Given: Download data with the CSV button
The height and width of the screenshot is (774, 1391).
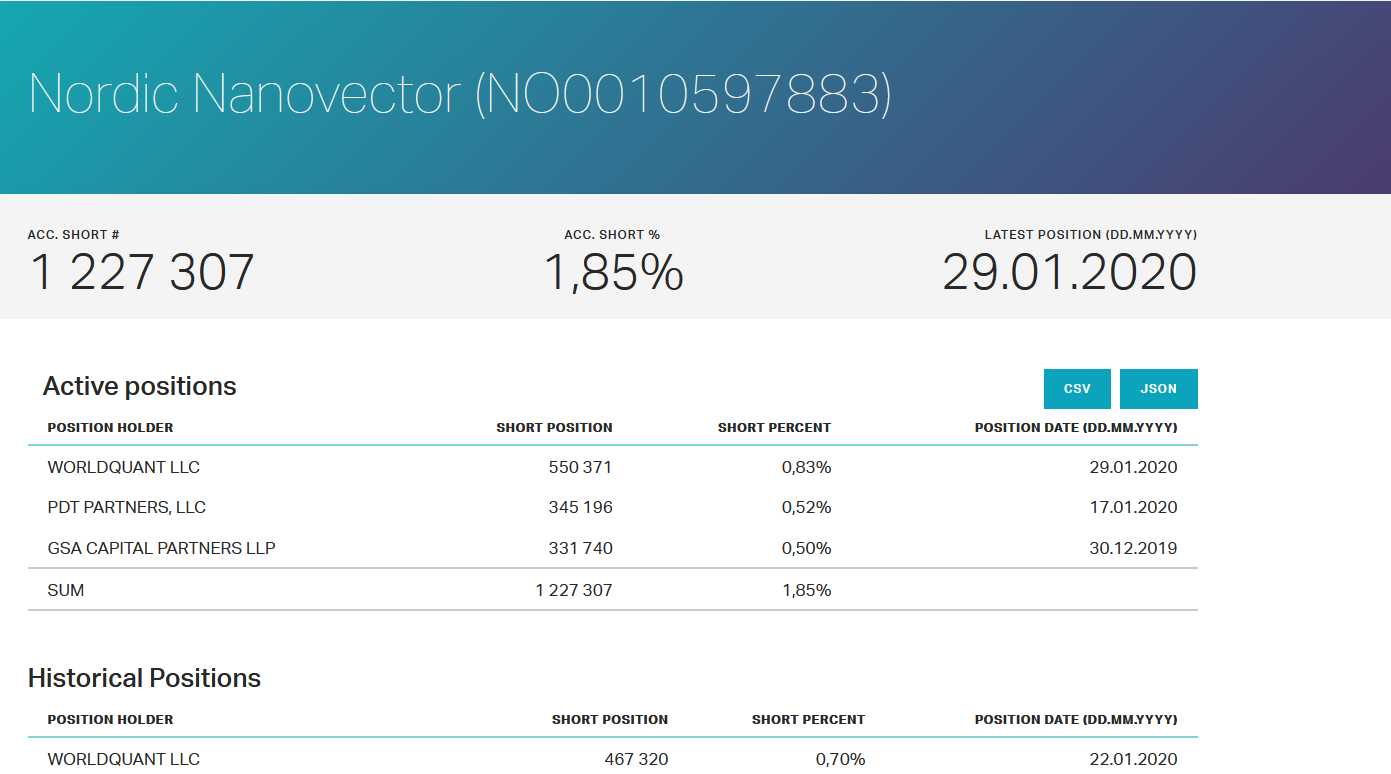Looking at the screenshot, I should point(1077,389).
